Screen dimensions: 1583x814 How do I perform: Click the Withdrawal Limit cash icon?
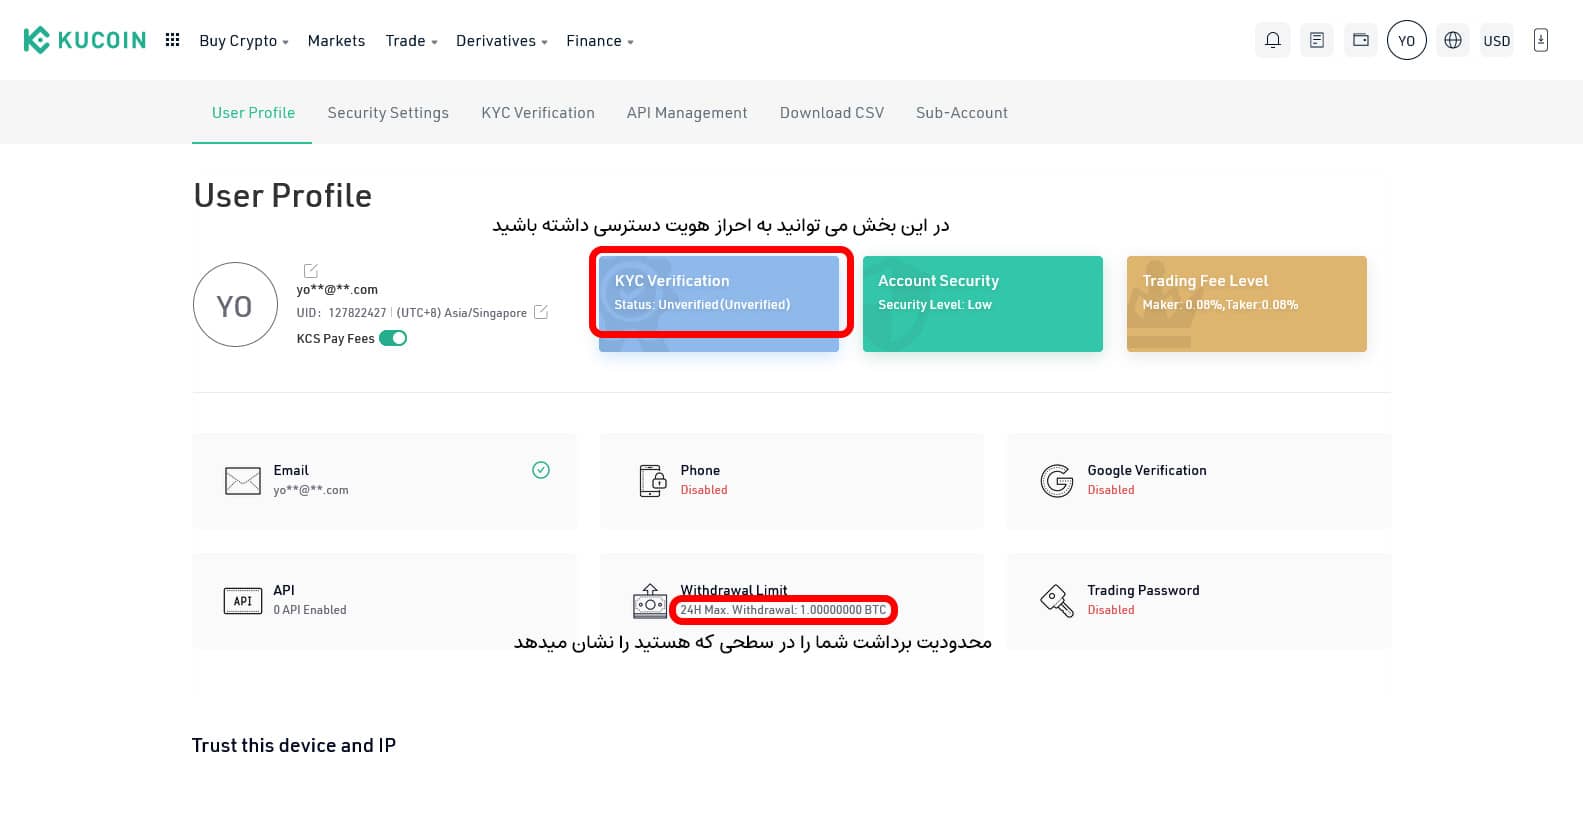(x=649, y=601)
